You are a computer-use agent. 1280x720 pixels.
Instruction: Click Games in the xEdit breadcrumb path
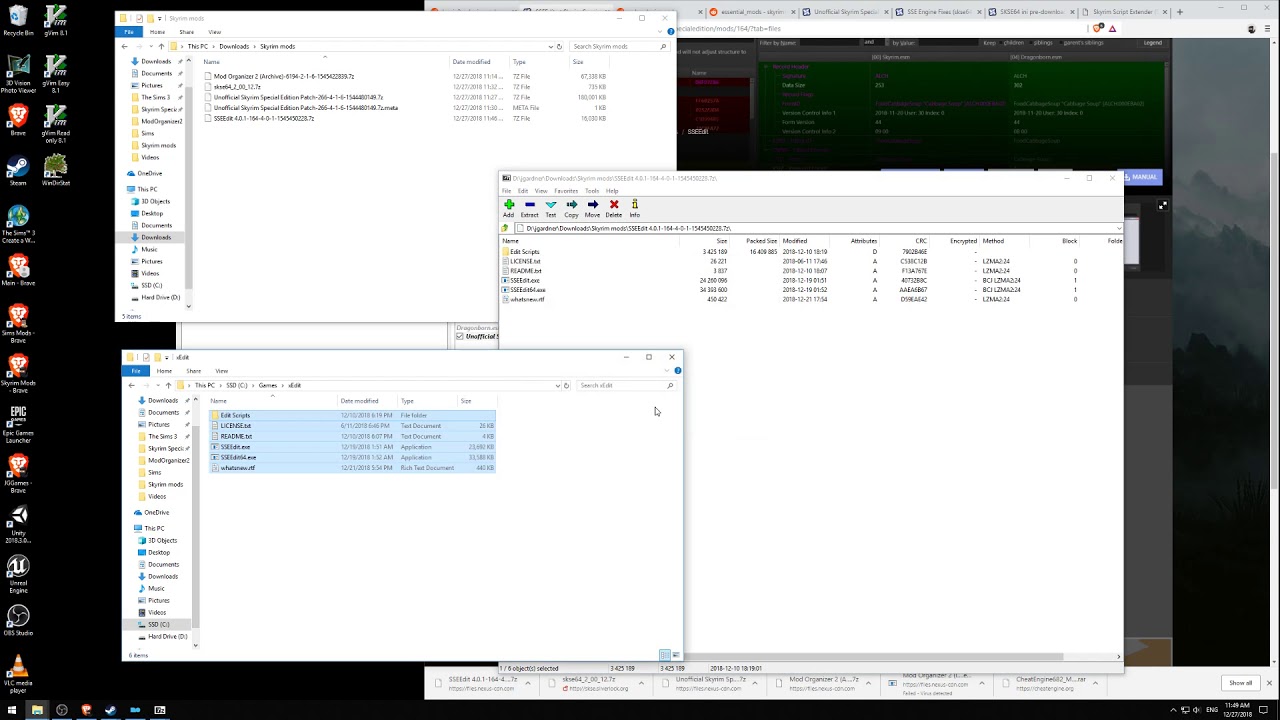pos(268,385)
